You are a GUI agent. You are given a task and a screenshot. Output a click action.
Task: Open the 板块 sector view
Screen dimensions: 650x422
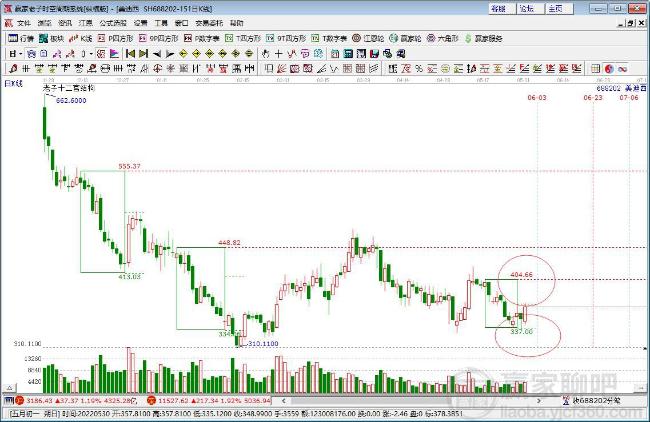pyautogui.click(x=51, y=39)
